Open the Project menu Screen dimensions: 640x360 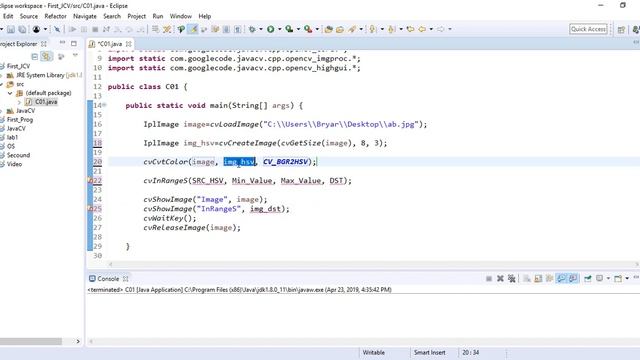point(136,16)
